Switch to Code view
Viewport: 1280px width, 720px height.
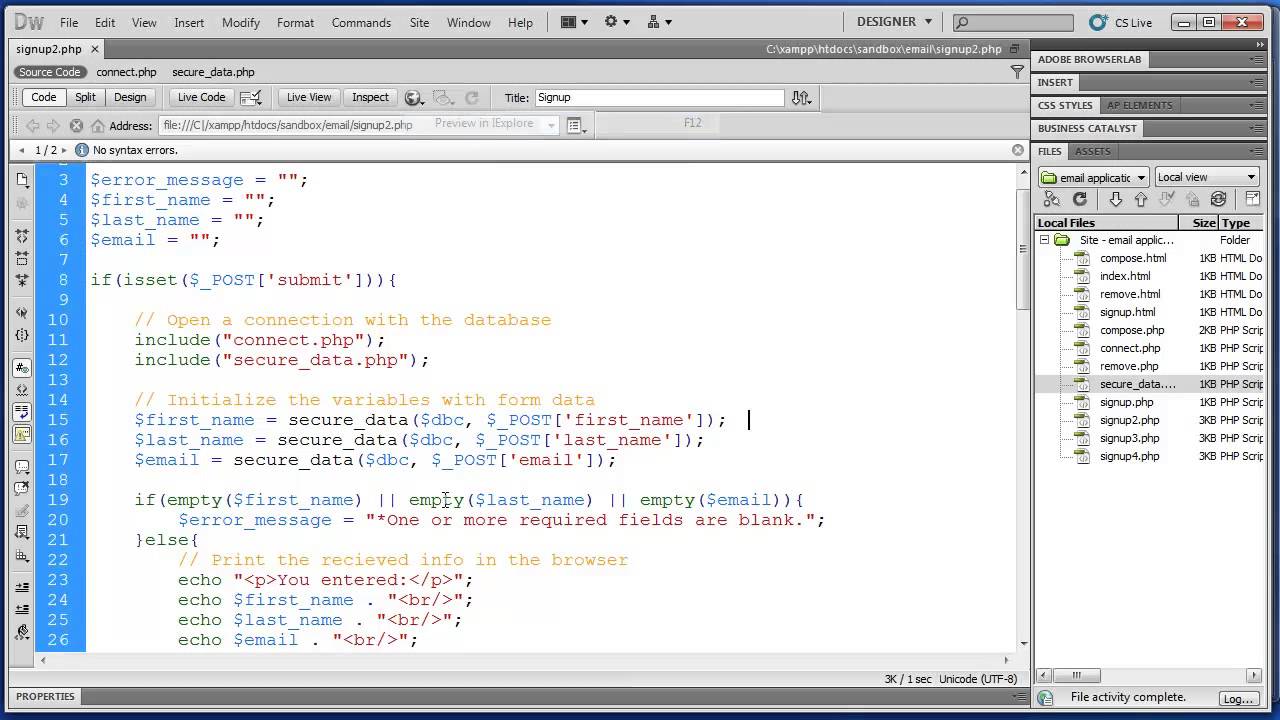coord(44,97)
